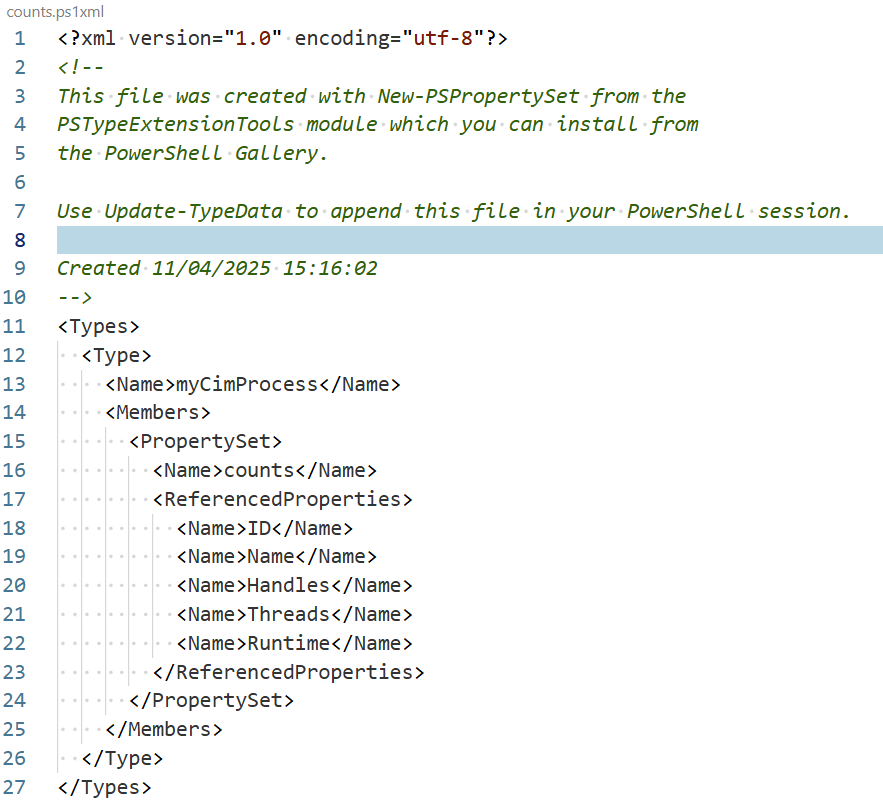Place cursor on the "utf-8" encoding value
Viewport: 883px width, 804px height.
tap(443, 39)
